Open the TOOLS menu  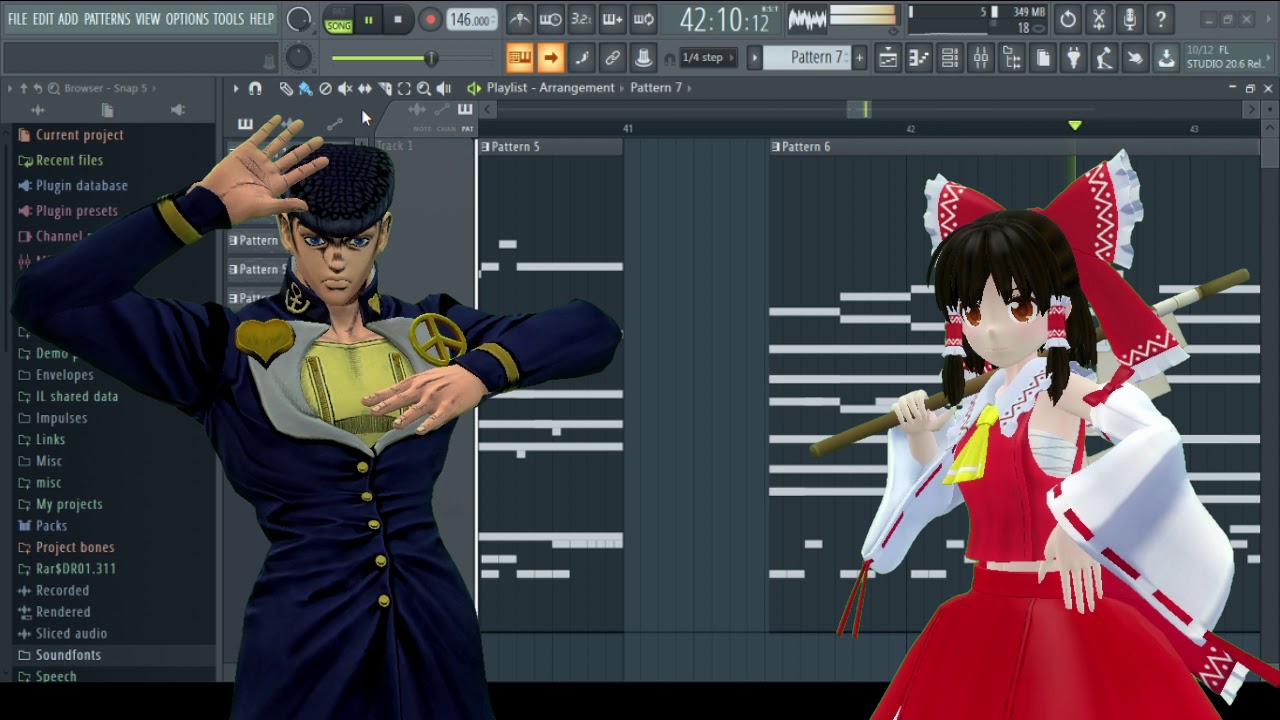pyautogui.click(x=228, y=19)
